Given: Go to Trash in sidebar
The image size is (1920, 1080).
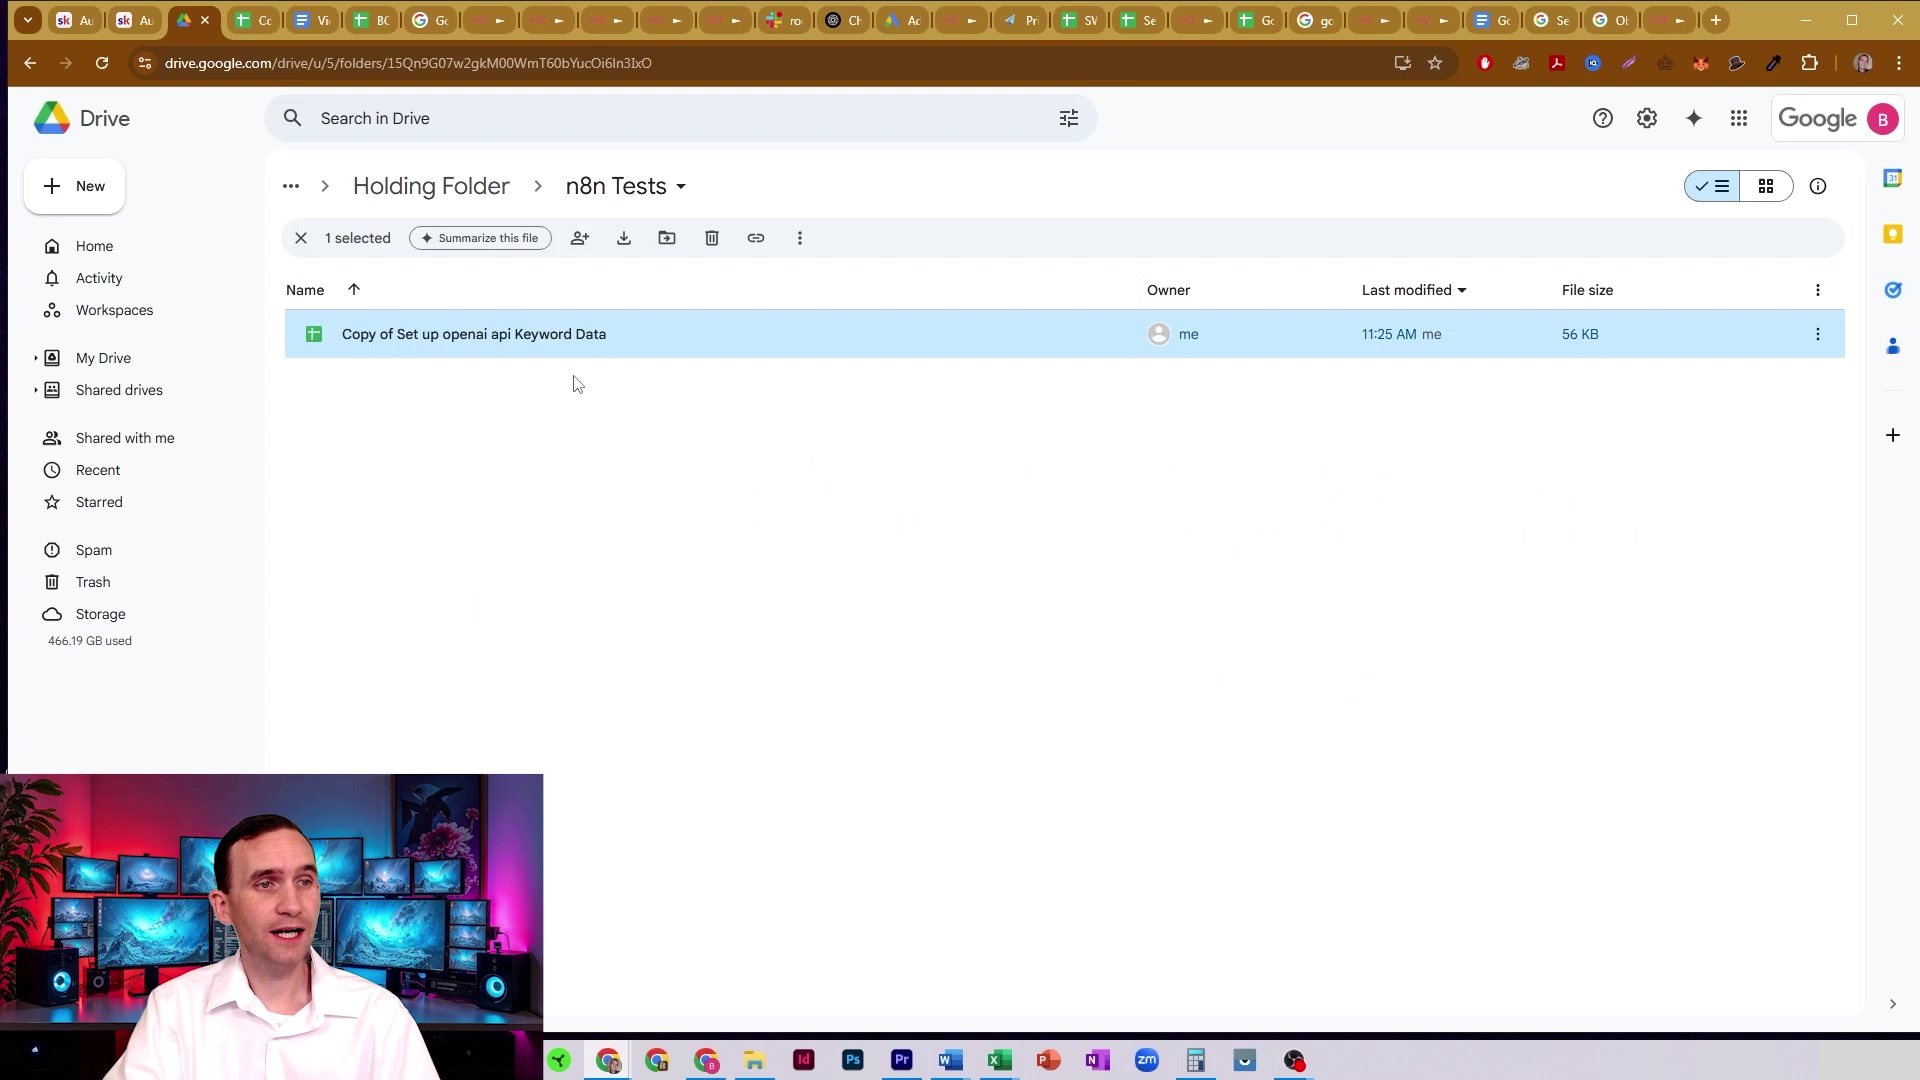Looking at the screenshot, I should (93, 582).
